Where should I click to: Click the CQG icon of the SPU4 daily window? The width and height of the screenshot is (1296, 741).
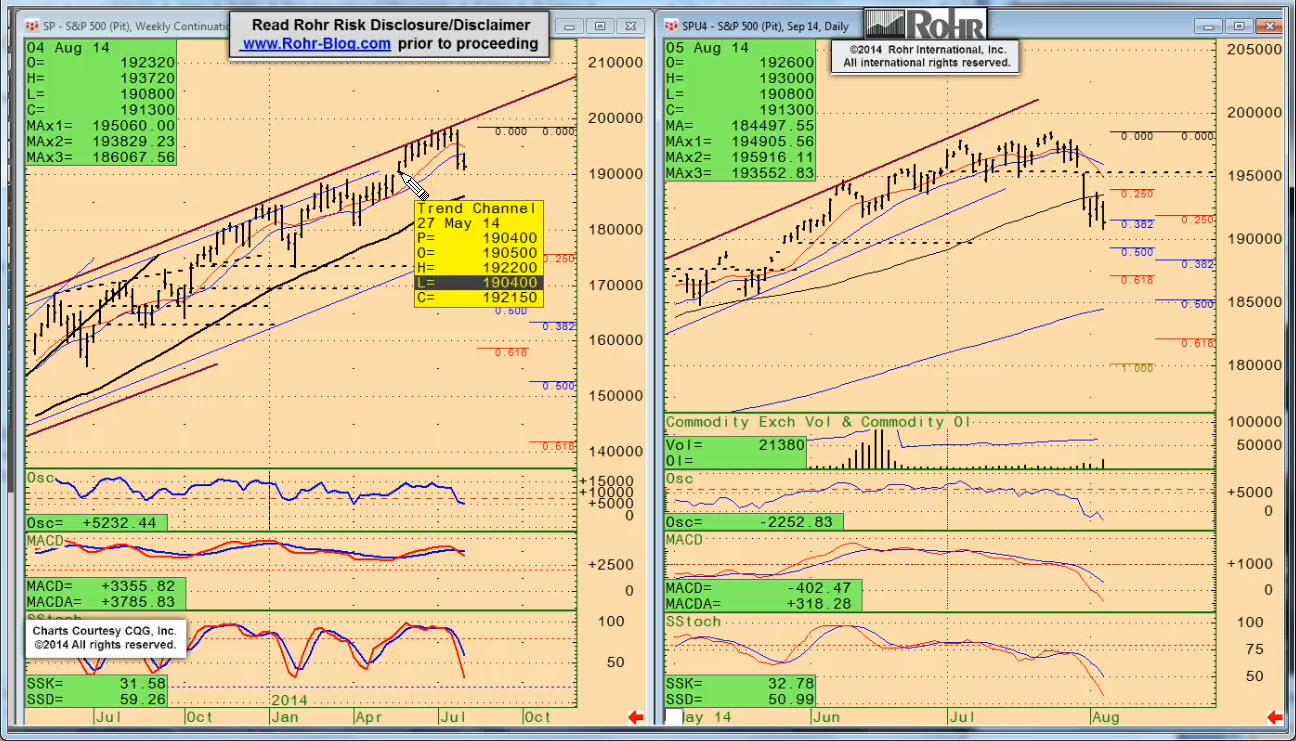672,25
